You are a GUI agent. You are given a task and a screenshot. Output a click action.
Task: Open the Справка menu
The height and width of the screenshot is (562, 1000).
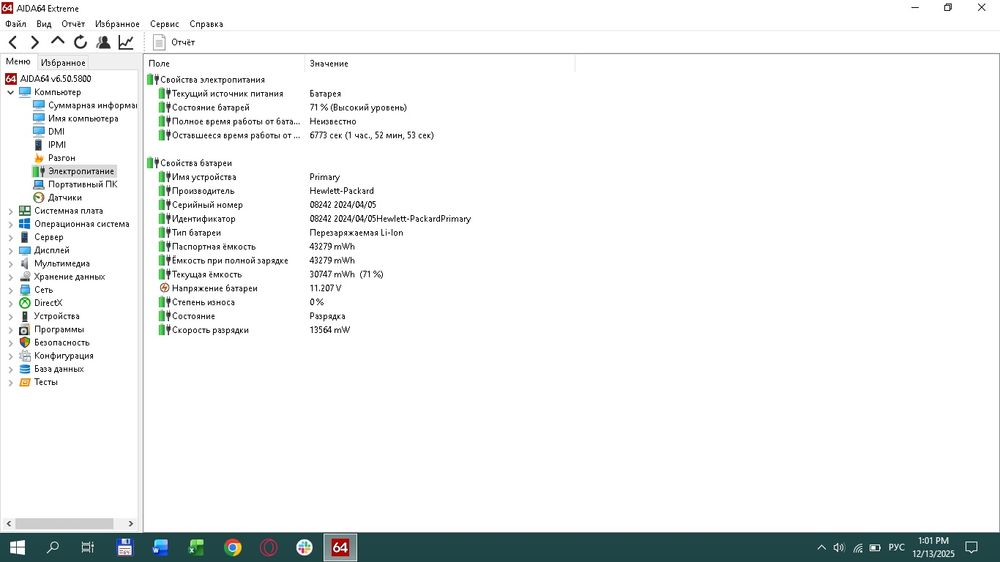pyautogui.click(x=206, y=24)
